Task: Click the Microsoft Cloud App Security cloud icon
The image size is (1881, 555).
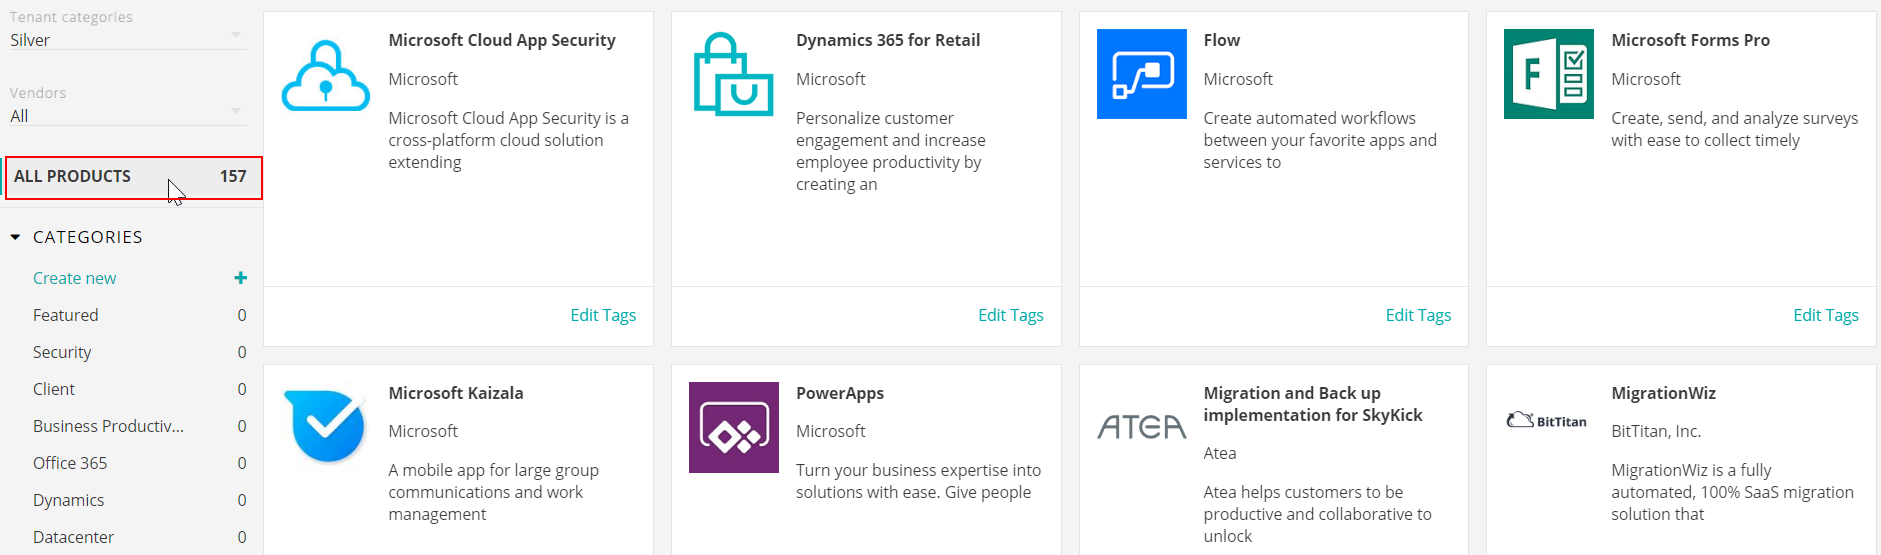Action: click(326, 75)
